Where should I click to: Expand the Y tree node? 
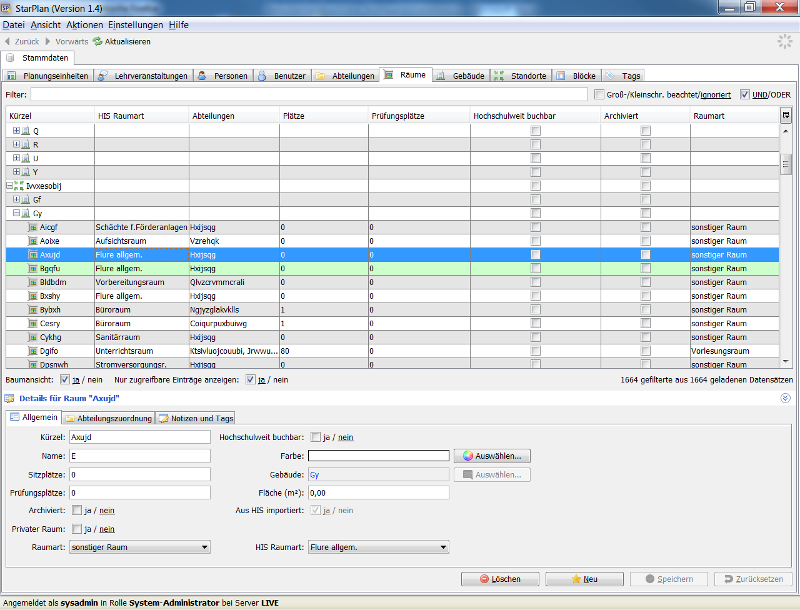pos(16,172)
